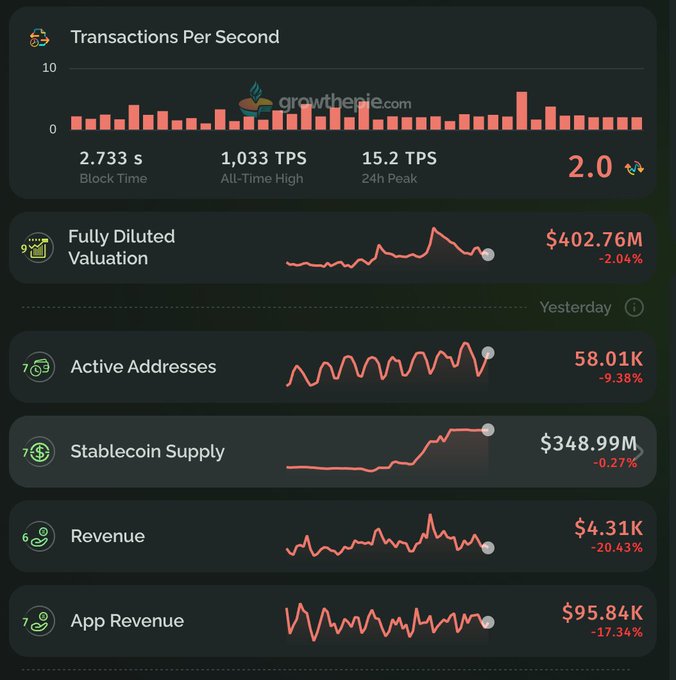Click the tallest bar in TPS chart
This screenshot has height=680, width=676.
click(522, 111)
